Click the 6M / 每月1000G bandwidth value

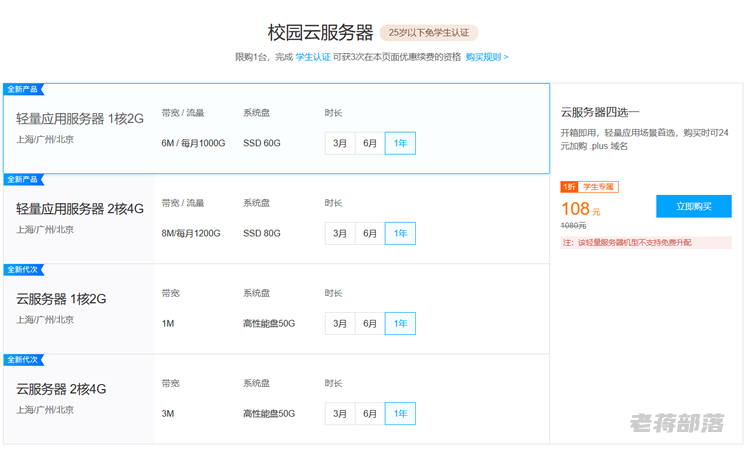193,143
